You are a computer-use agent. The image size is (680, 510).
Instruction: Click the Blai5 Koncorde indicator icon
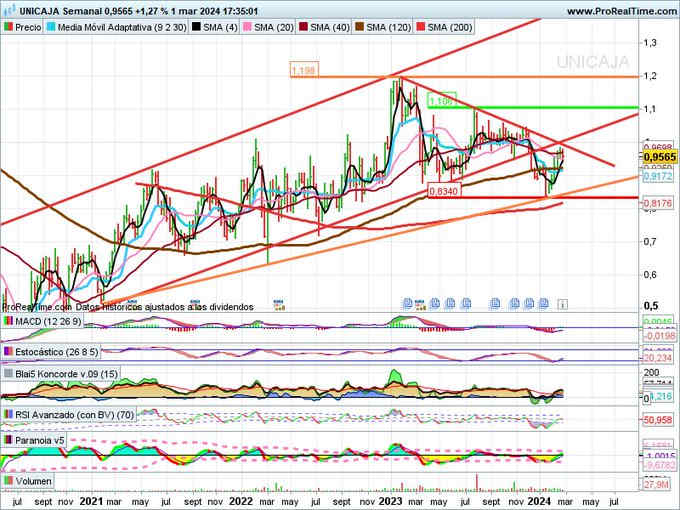click(8, 373)
